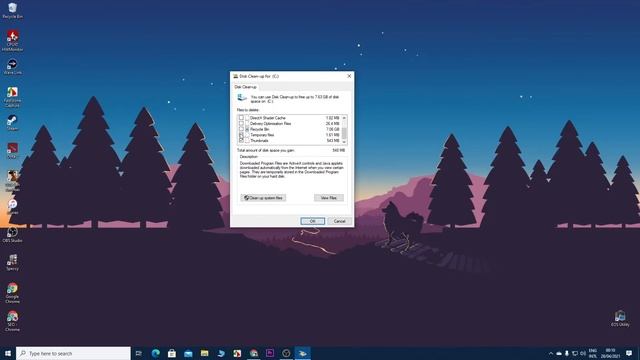Viewport: 640px width, 360px height.
Task: Open the network tray icon
Action: tap(575, 353)
